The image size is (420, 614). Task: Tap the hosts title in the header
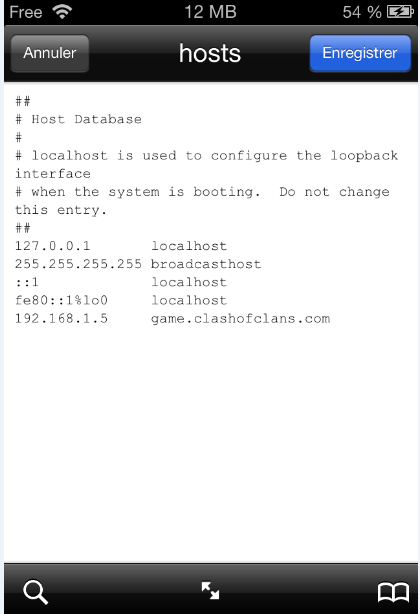210,53
